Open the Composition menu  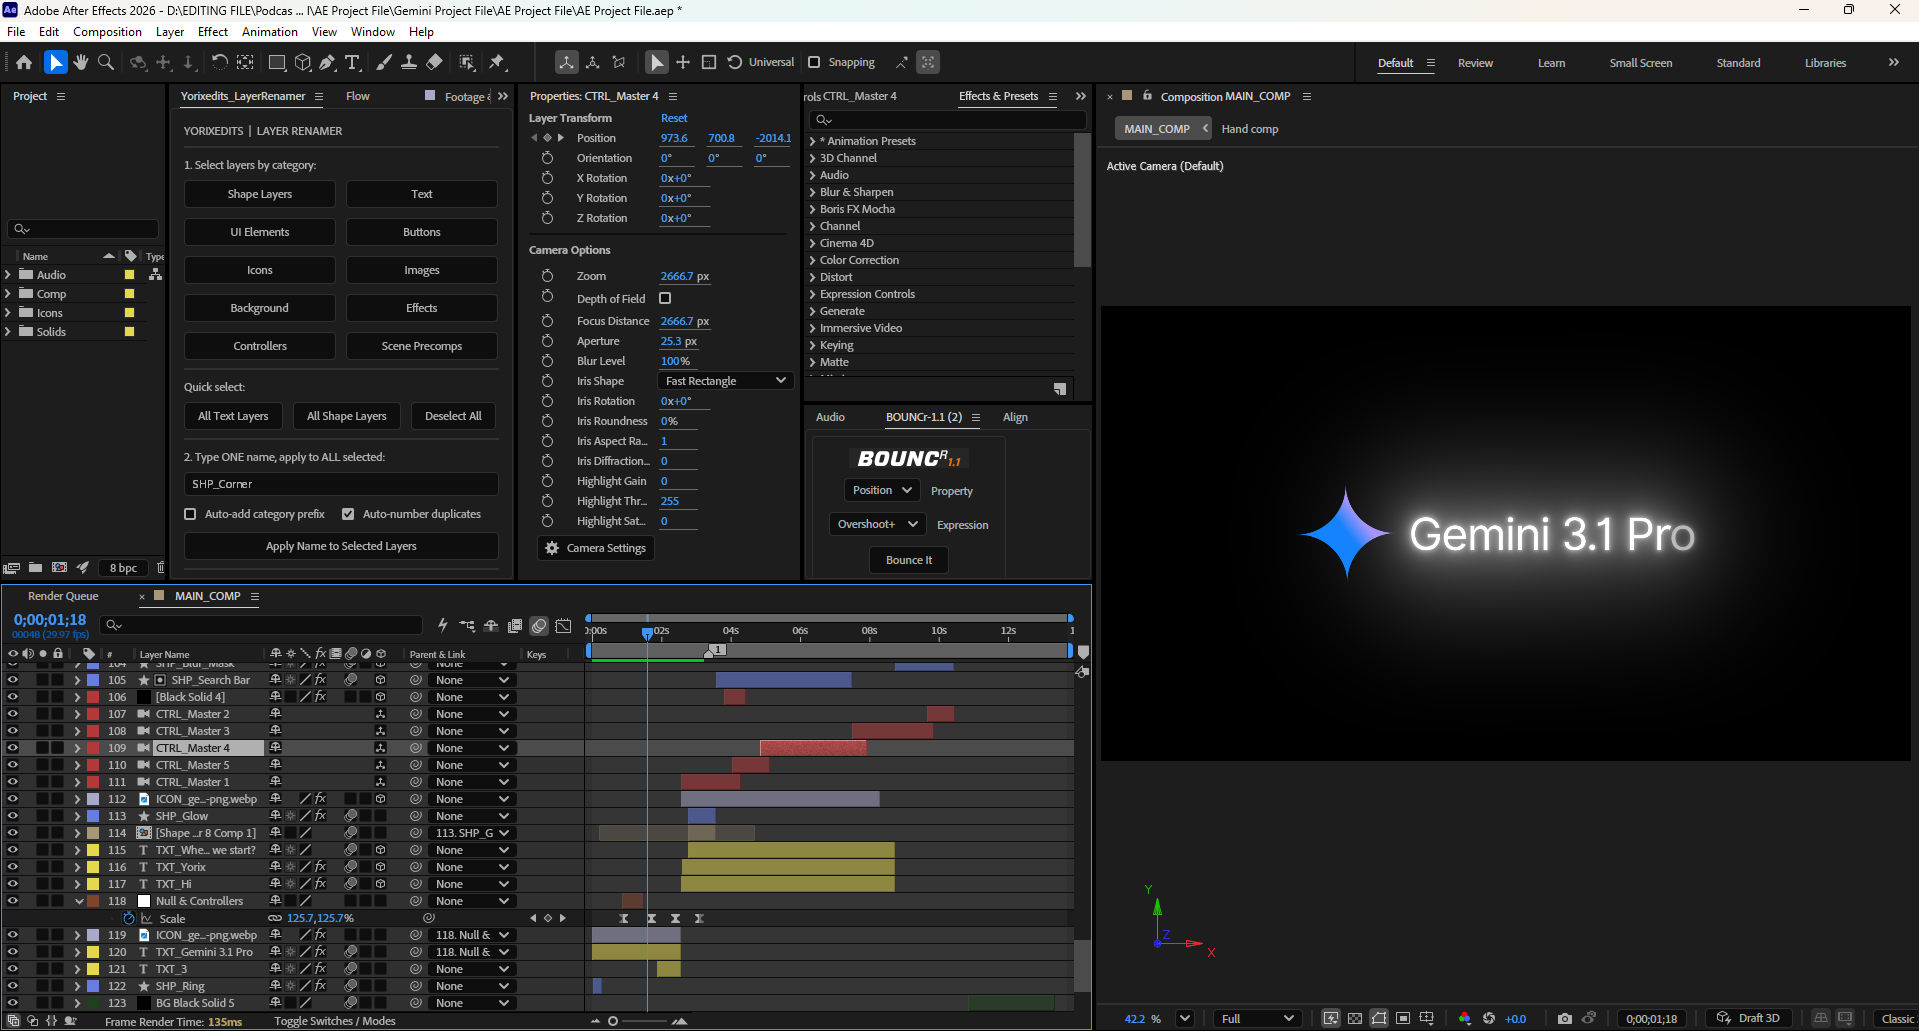[x=107, y=32]
